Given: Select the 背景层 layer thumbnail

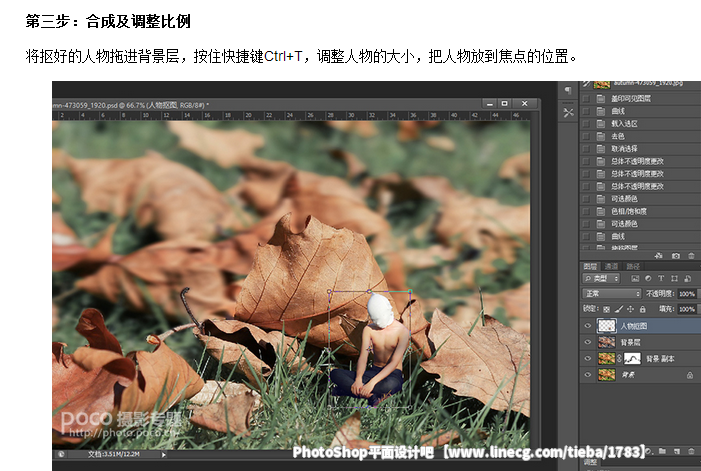Looking at the screenshot, I should (607, 342).
